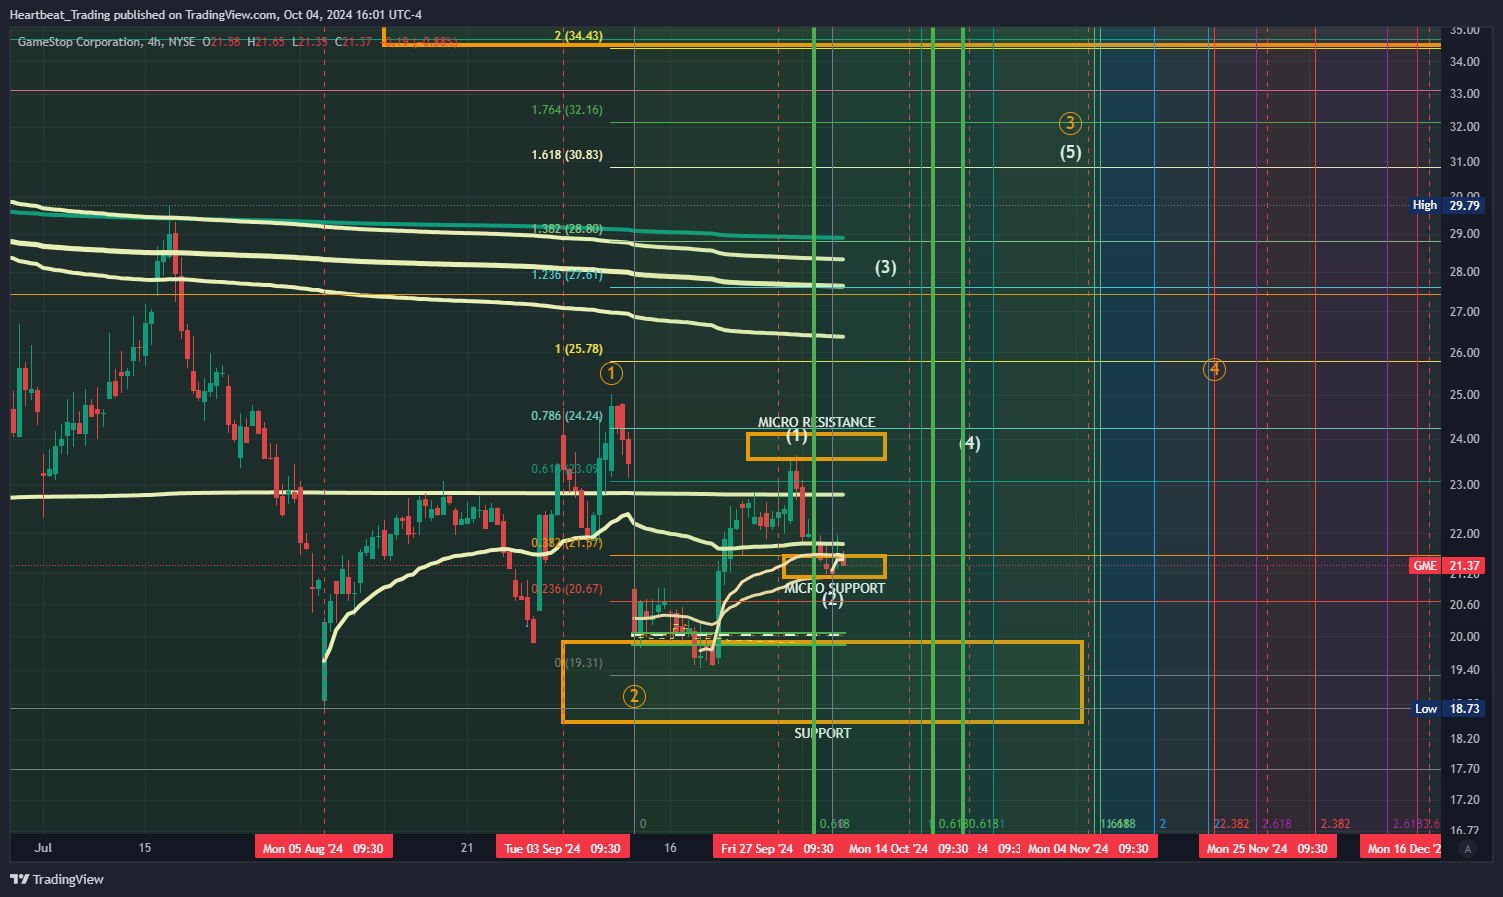This screenshot has height=897, width=1503.
Task: Click 18.20 on the price axis
Action: pyautogui.click(x=1465, y=739)
